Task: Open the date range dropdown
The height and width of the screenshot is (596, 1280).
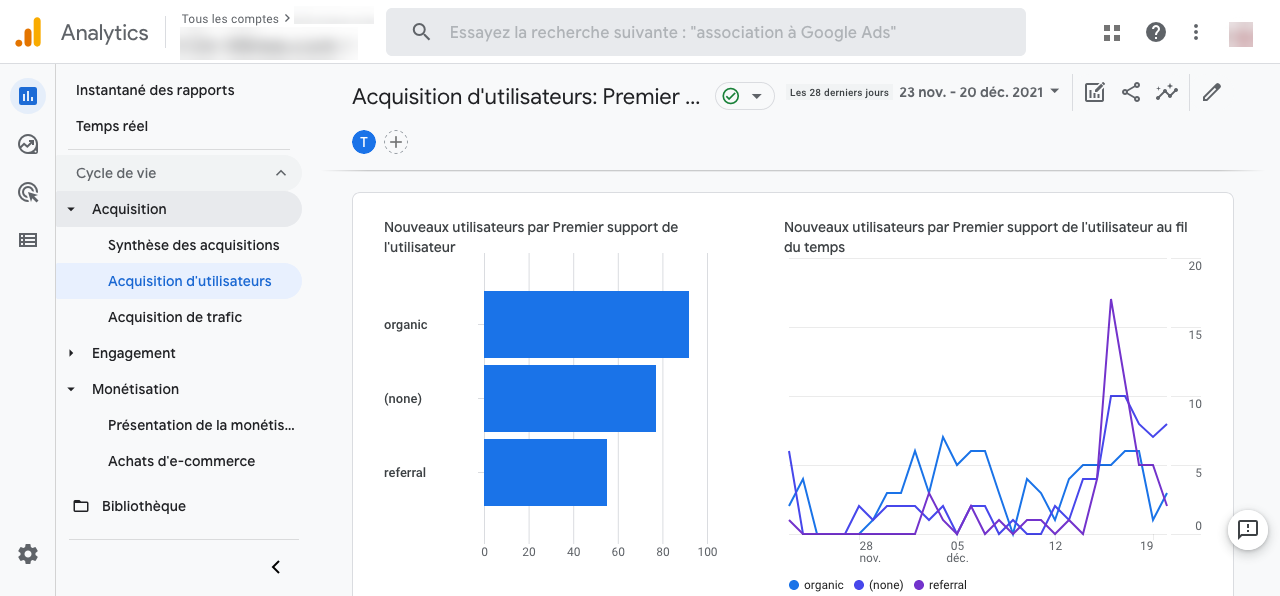Action: pos(979,93)
